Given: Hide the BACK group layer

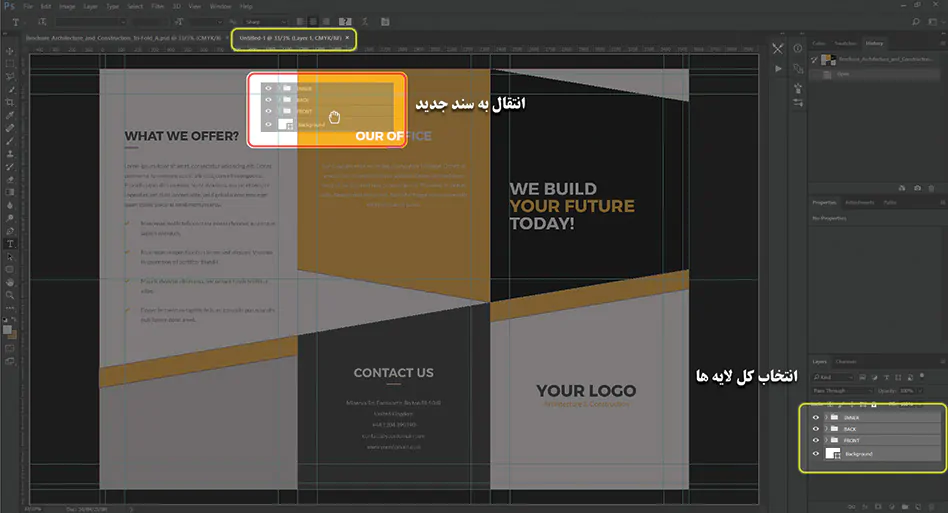Looking at the screenshot, I should [816, 429].
